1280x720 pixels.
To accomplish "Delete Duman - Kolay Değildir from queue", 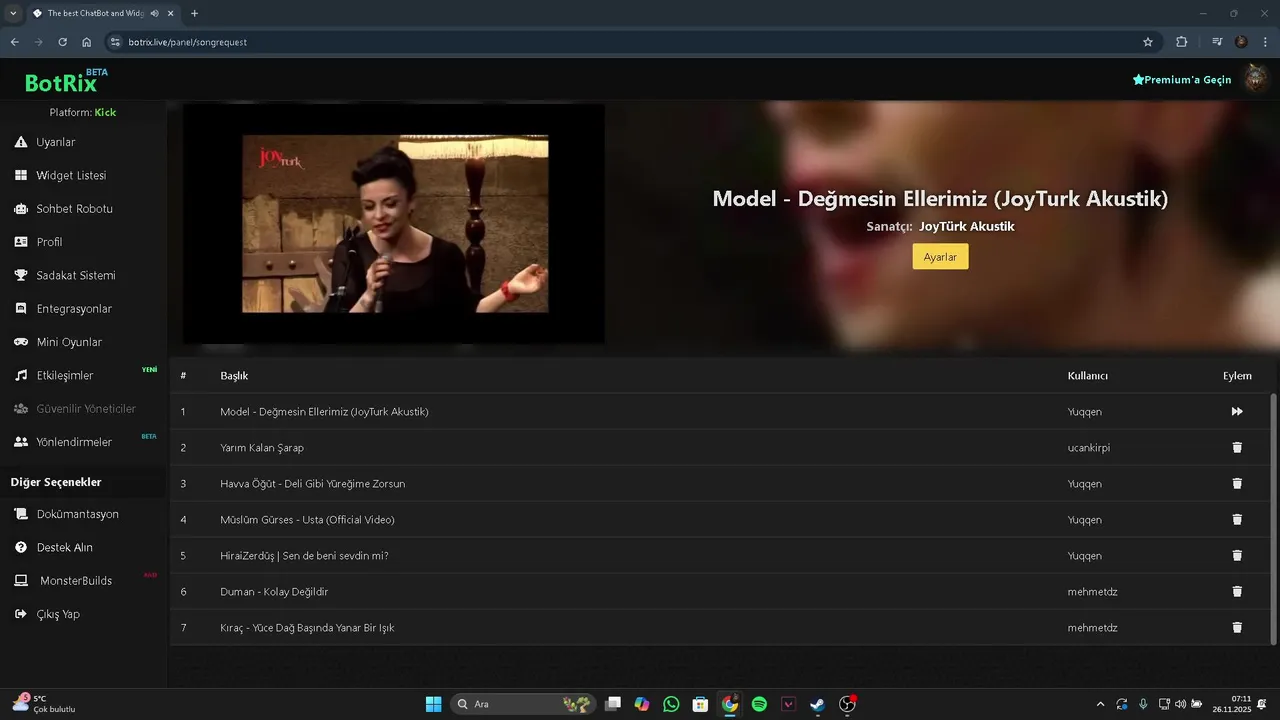I will (x=1237, y=591).
